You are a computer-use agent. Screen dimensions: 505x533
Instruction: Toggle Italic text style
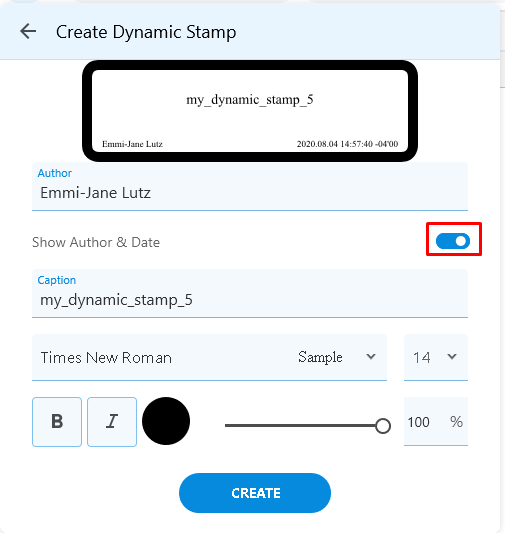point(112,422)
